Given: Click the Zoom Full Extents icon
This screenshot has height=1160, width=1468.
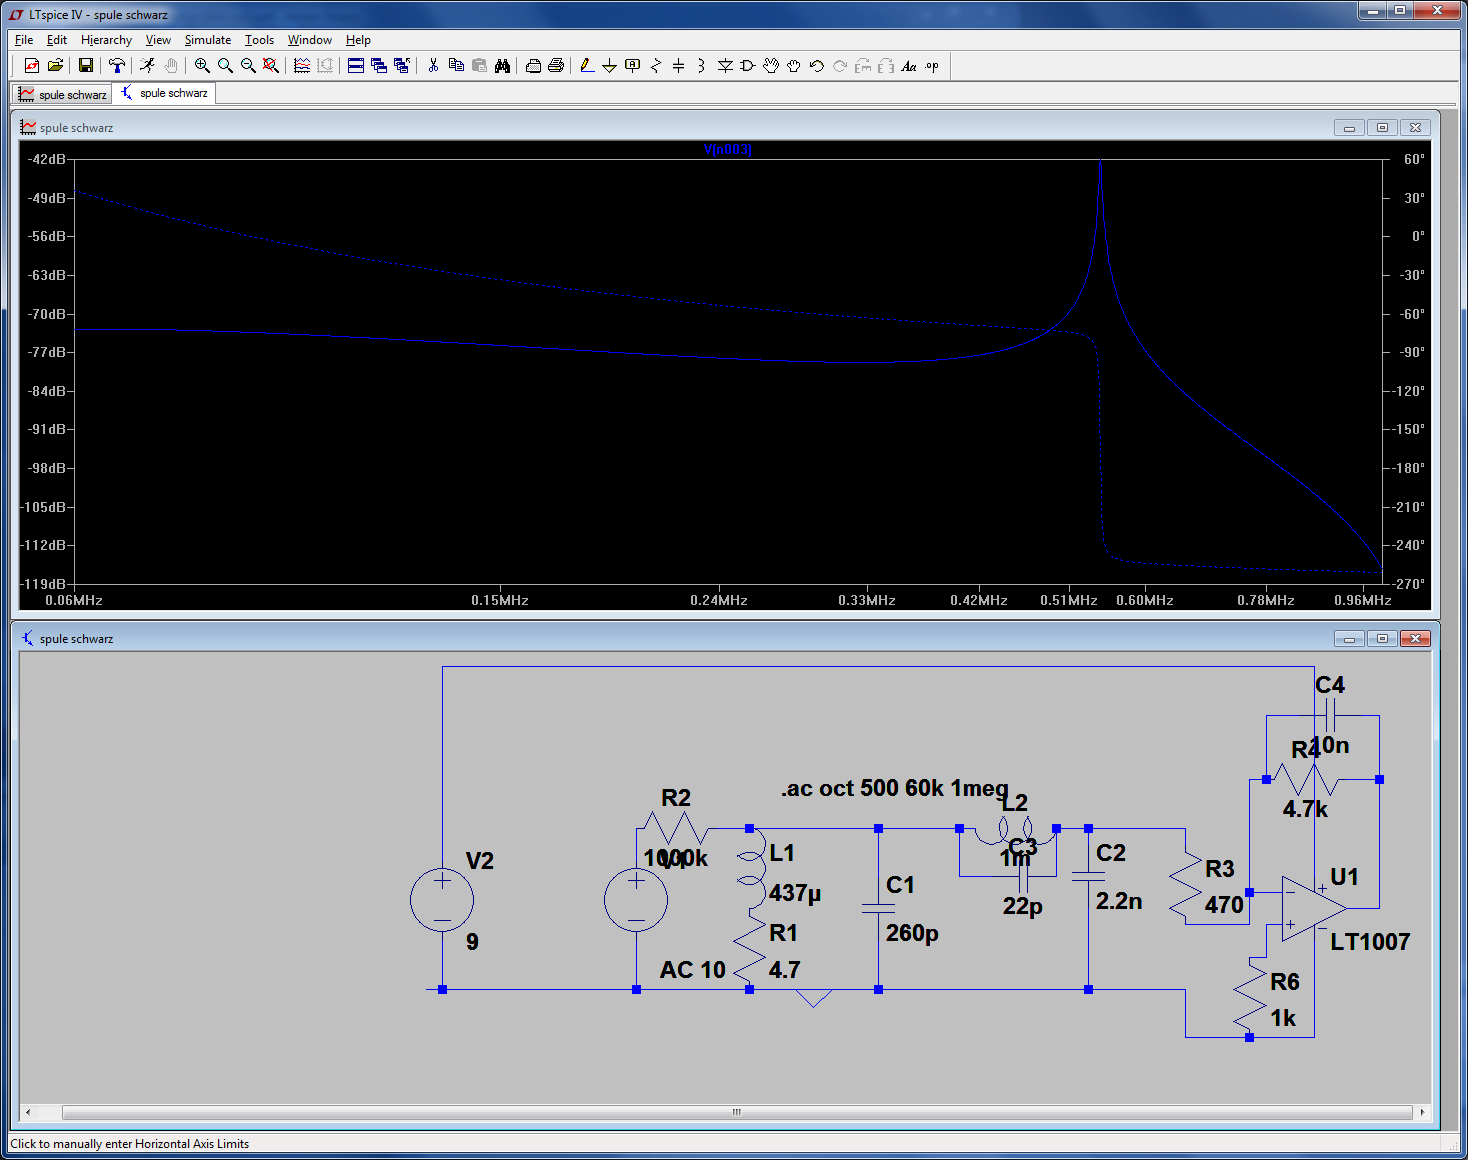Looking at the screenshot, I should (271, 66).
